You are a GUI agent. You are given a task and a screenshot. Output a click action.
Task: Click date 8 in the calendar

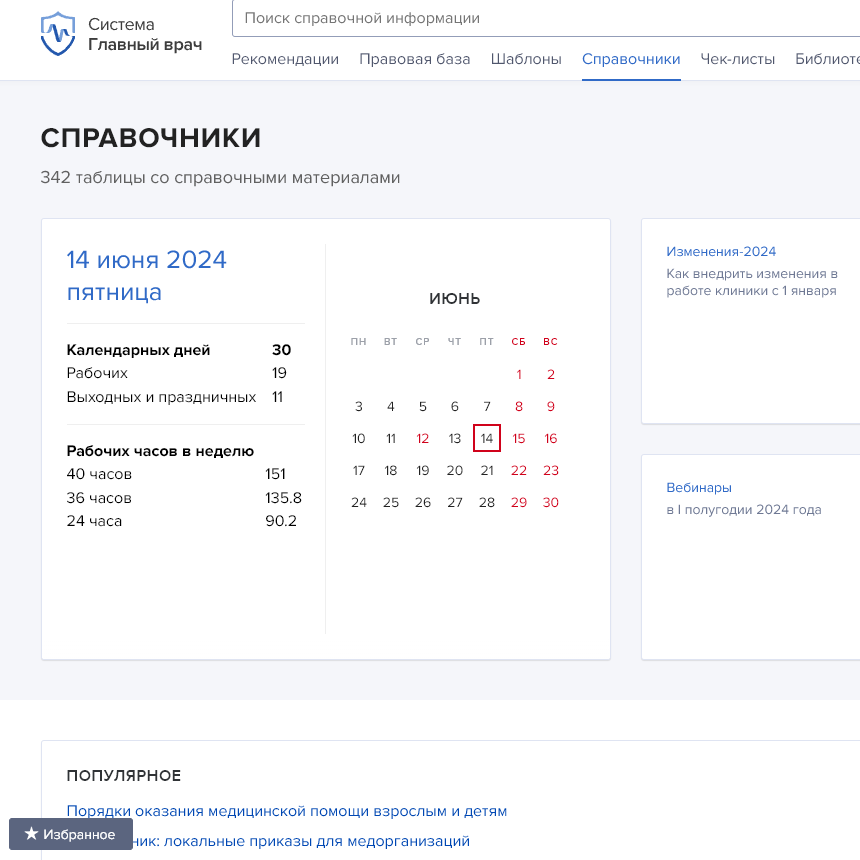pyautogui.click(x=519, y=406)
